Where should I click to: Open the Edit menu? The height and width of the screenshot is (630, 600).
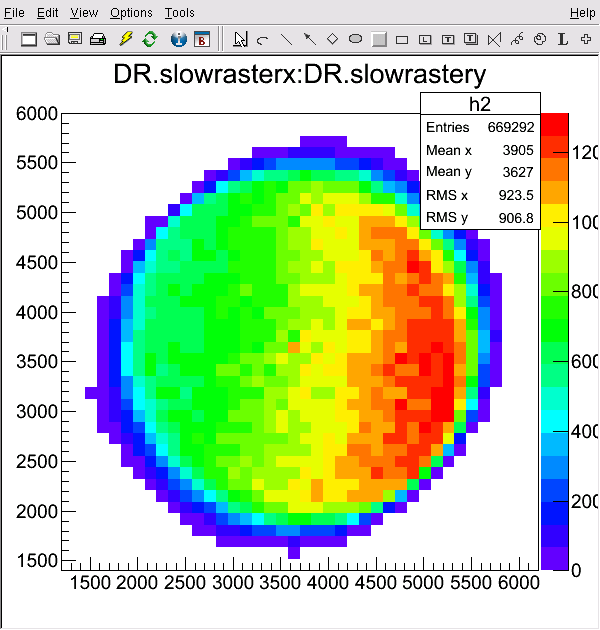[47, 13]
